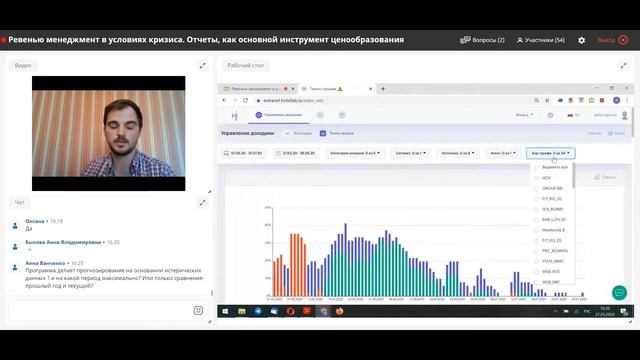Image resolution: width=640 pixels, height=360 pixels.
Task: Click second round navigation icon
Action: (x=320, y=115)
